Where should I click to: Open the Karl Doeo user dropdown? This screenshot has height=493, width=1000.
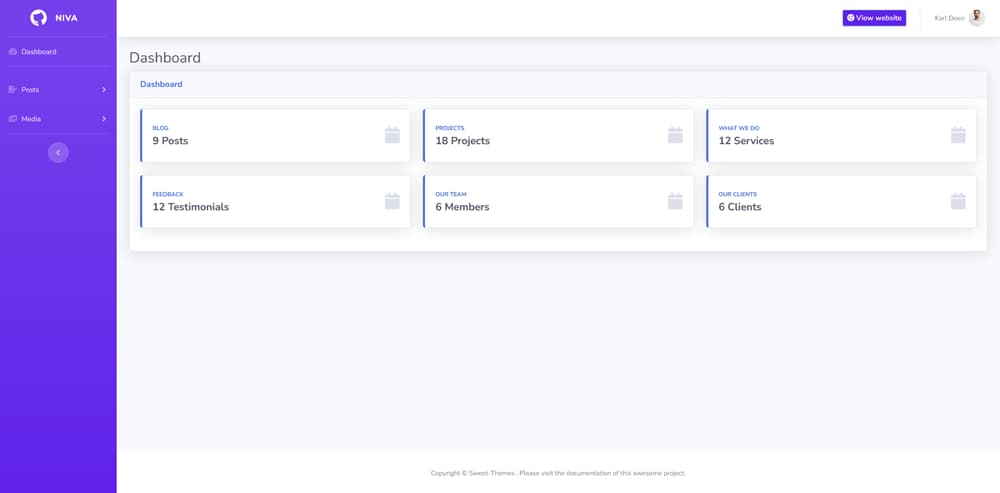(x=949, y=18)
